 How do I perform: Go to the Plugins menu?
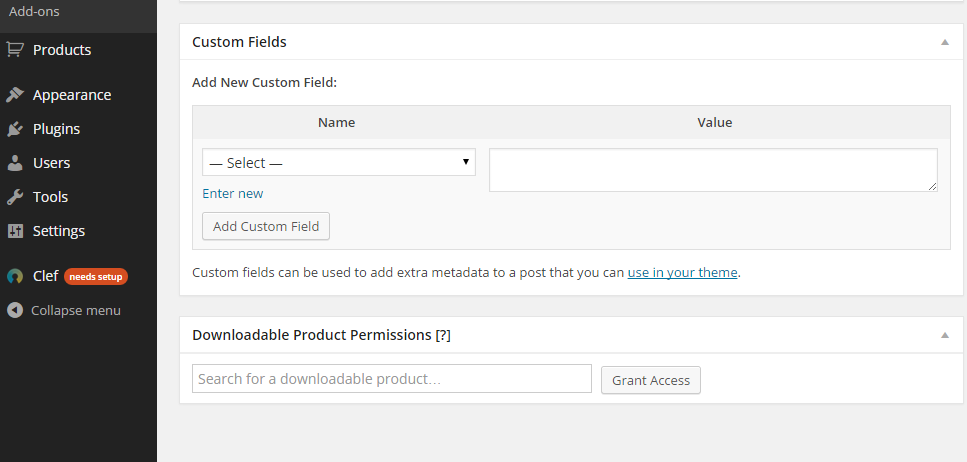click(56, 129)
